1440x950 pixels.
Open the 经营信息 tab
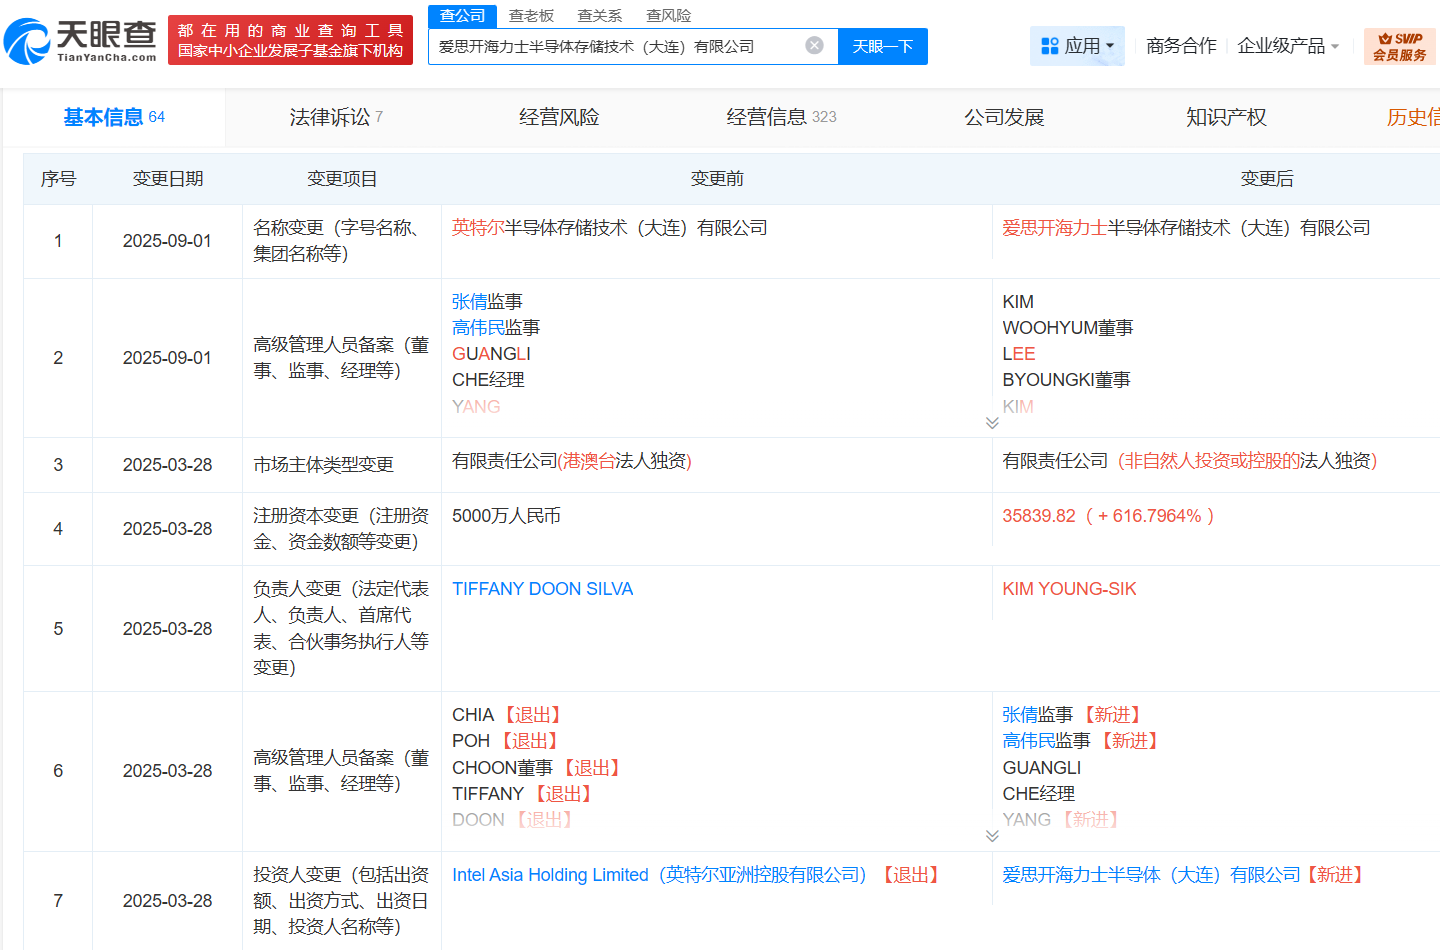781,117
